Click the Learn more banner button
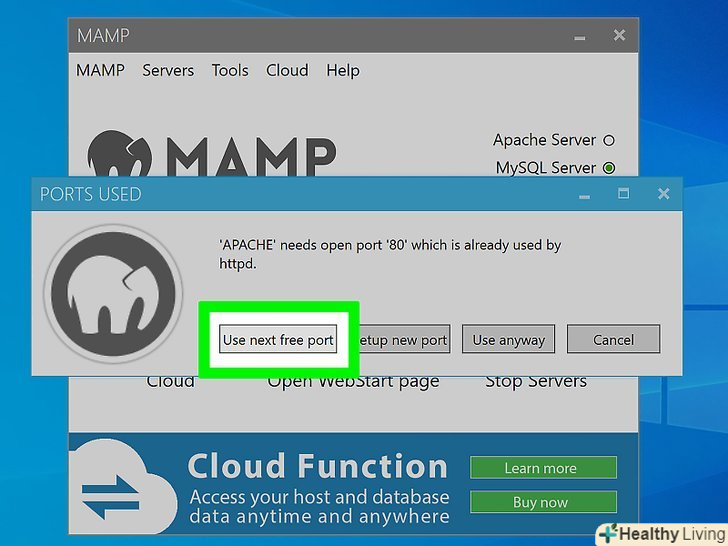 543,468
